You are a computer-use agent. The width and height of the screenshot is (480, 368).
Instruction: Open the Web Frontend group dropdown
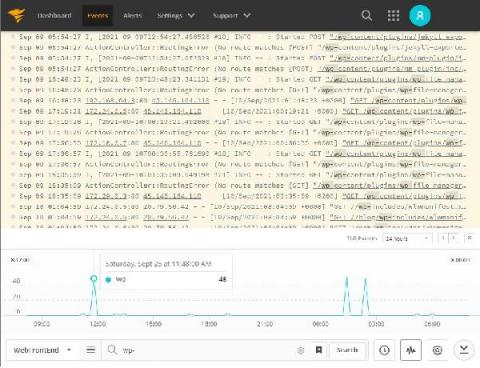[x=42, y=350]
